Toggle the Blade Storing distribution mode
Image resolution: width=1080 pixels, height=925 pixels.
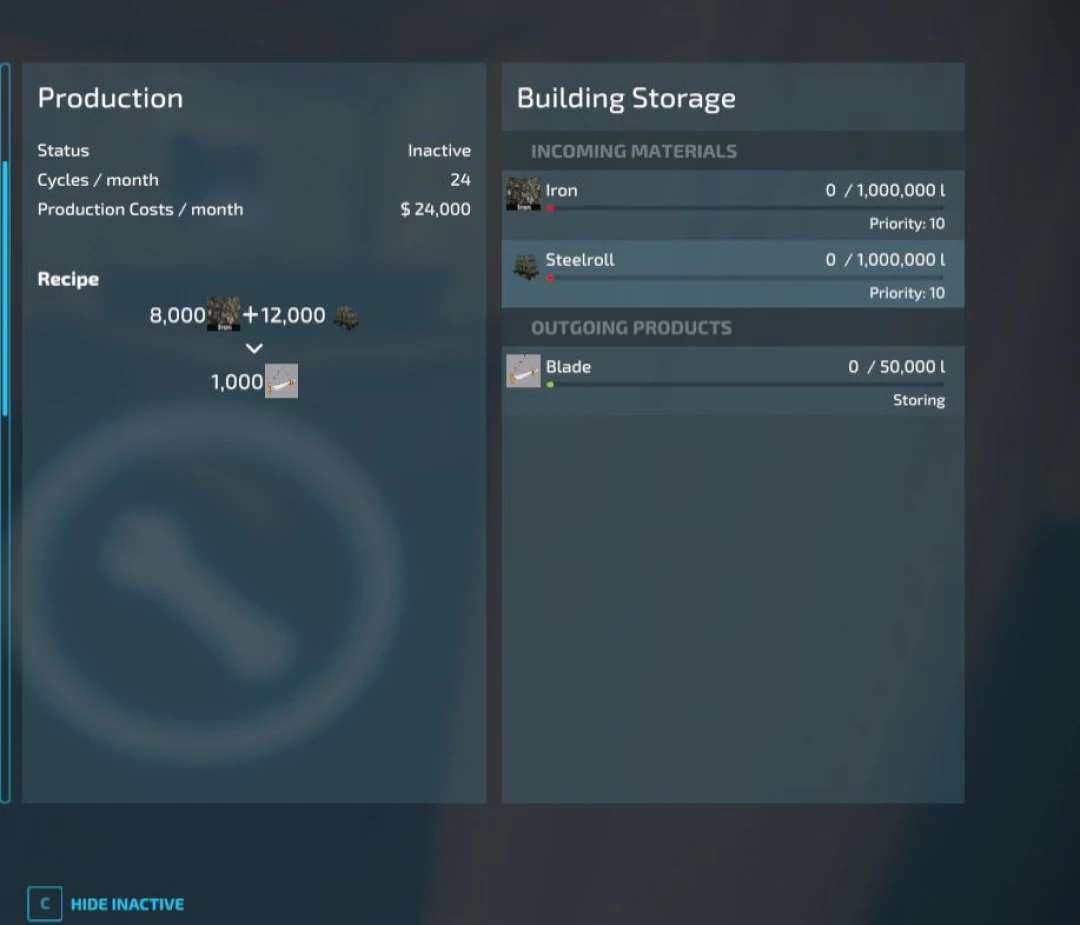pyautogui.click(x=918, y=400)
